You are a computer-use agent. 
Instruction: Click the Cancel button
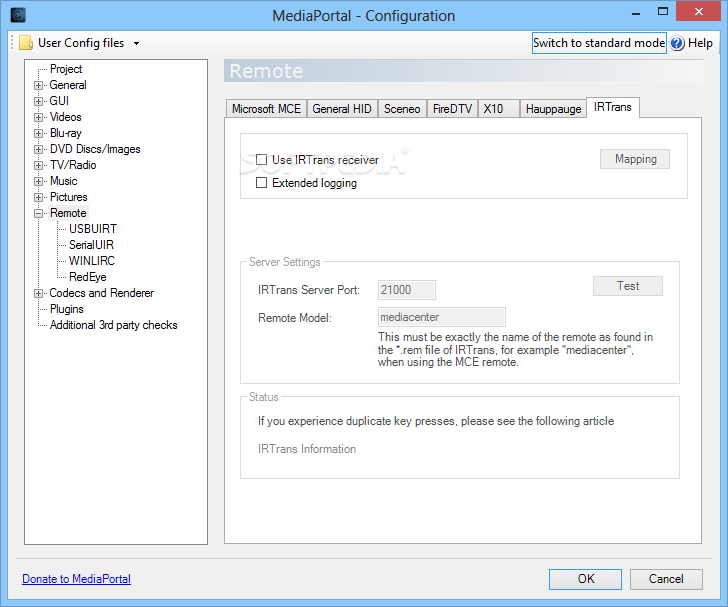(666, 579)
